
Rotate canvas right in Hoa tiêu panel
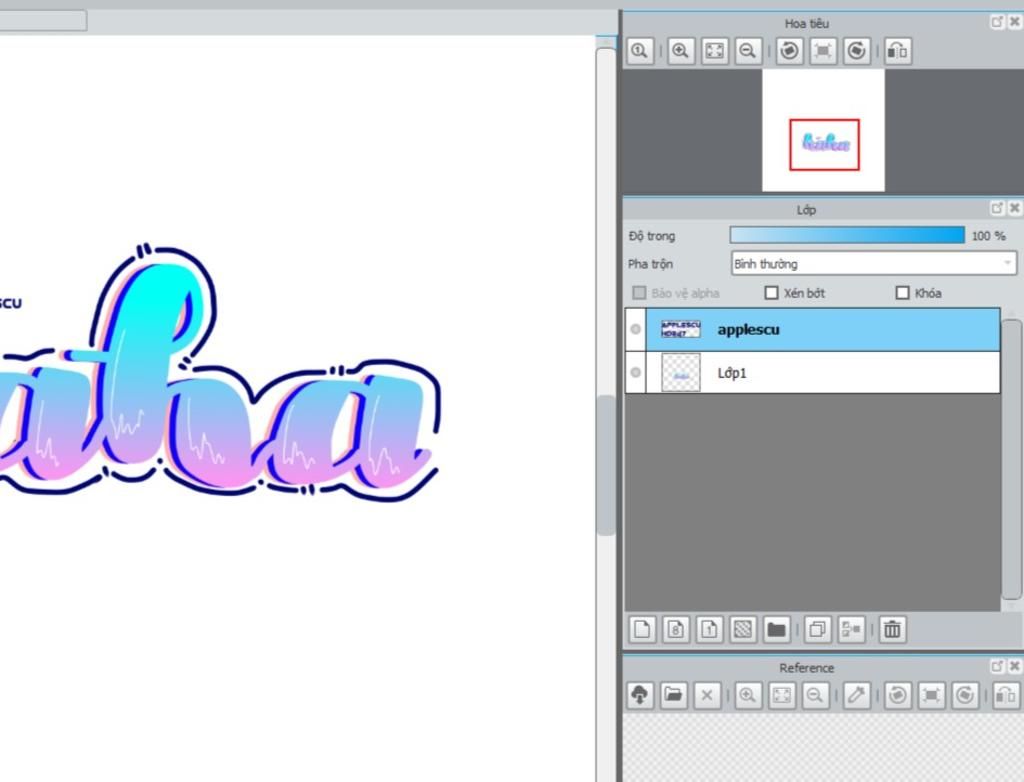click(x=857, y=51)
